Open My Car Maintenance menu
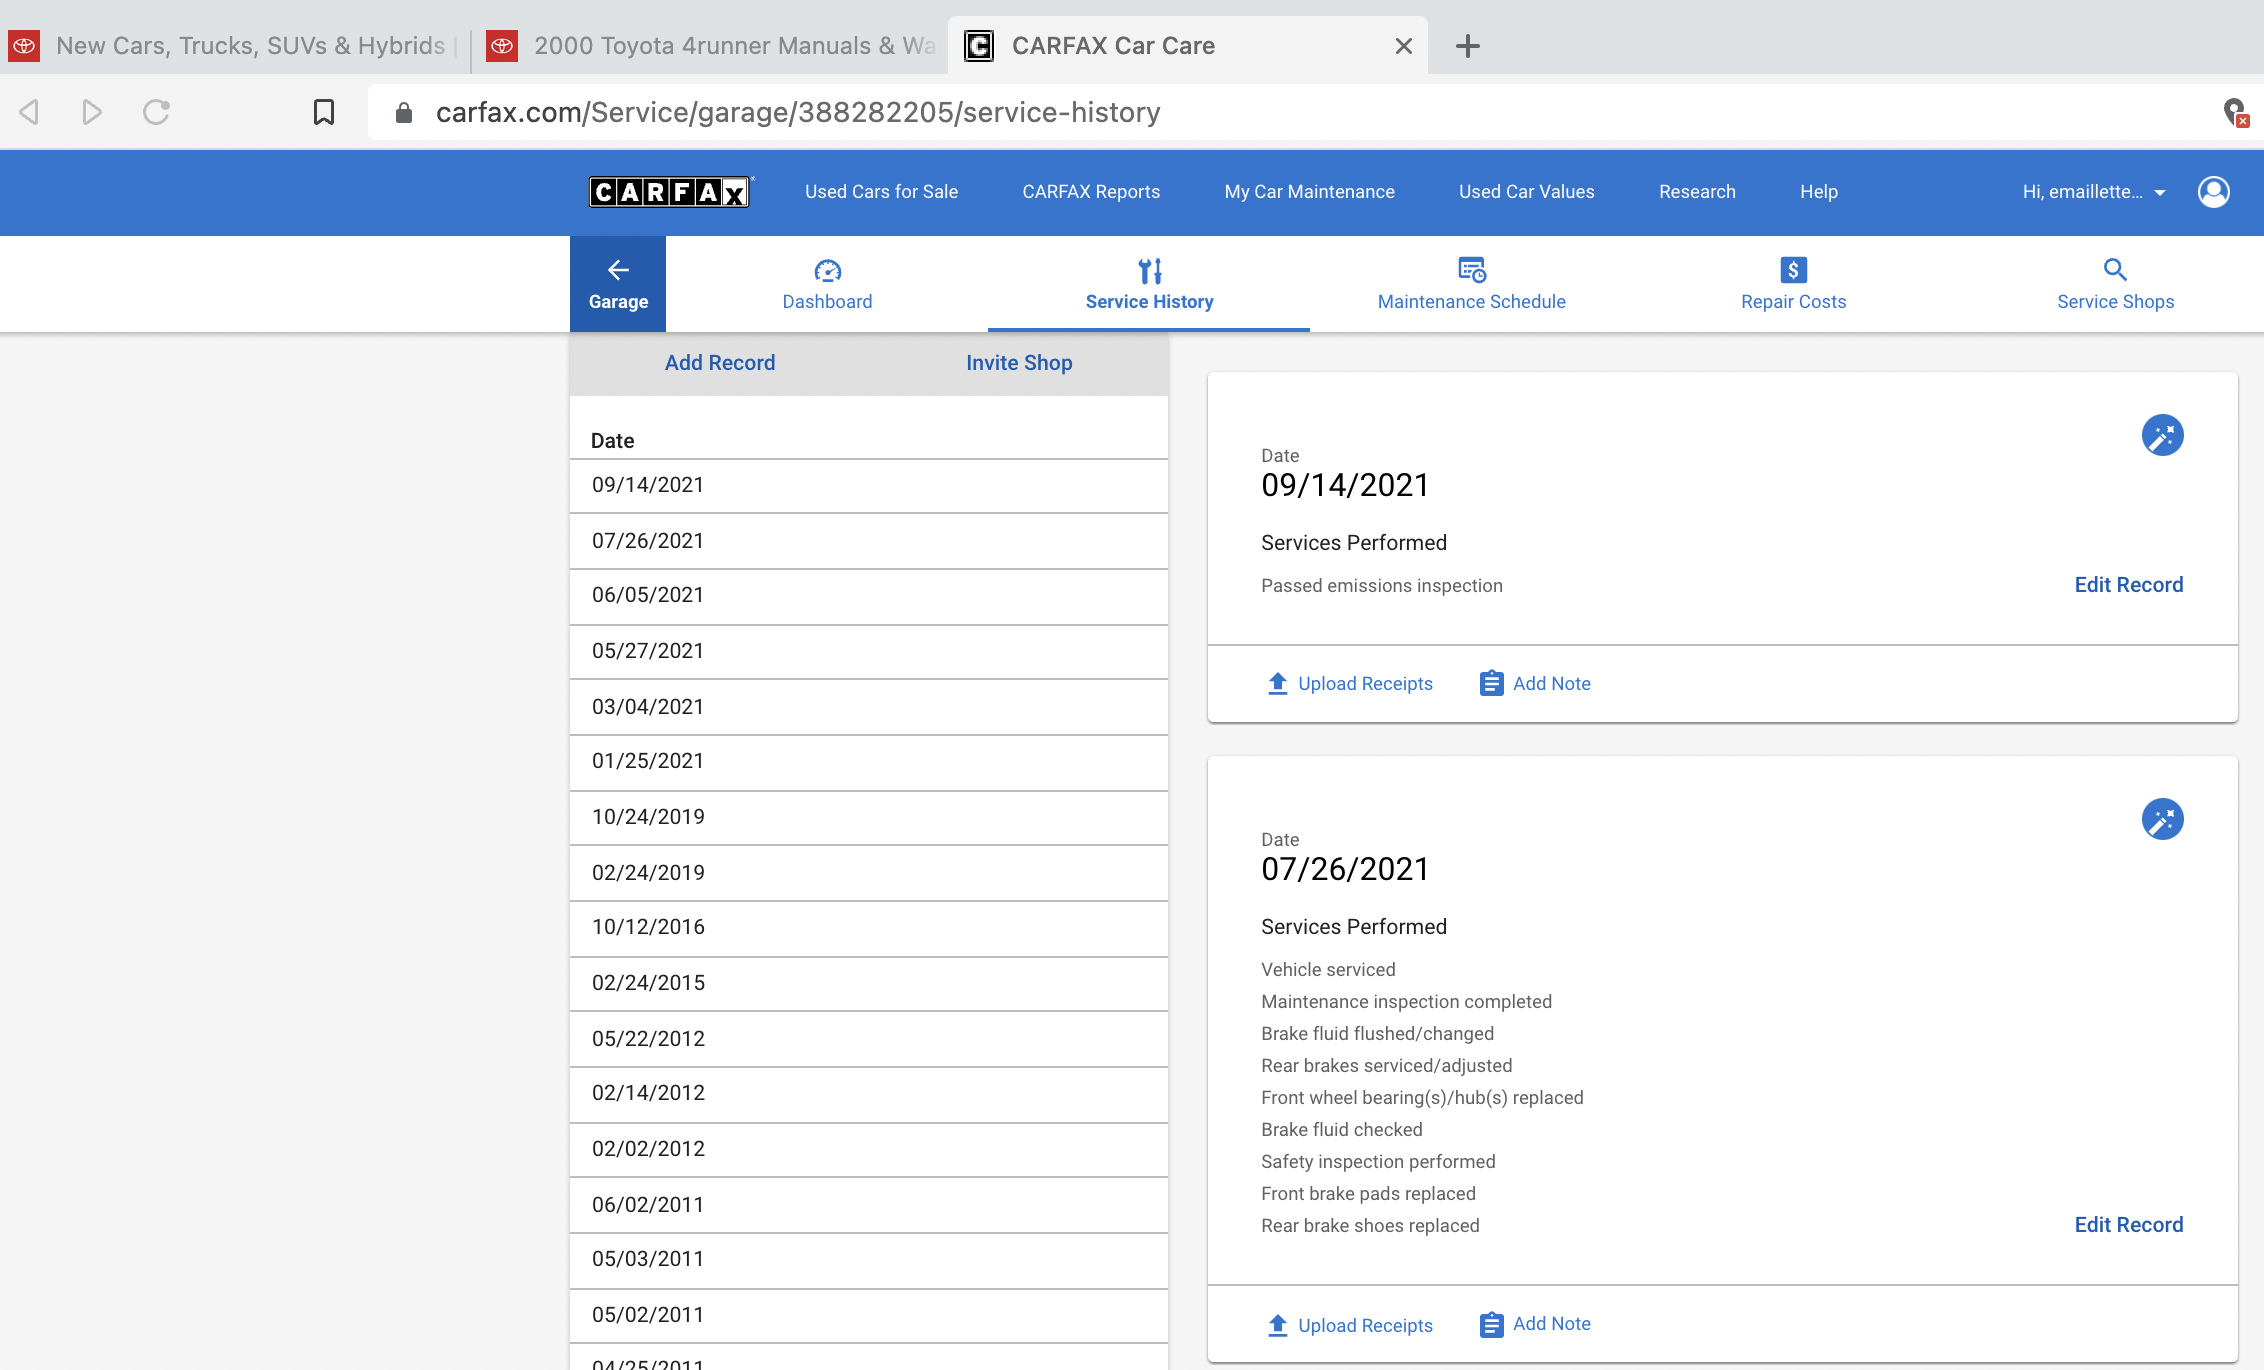Viewport: 2264px width, 1370px height. click(1309, 192)
